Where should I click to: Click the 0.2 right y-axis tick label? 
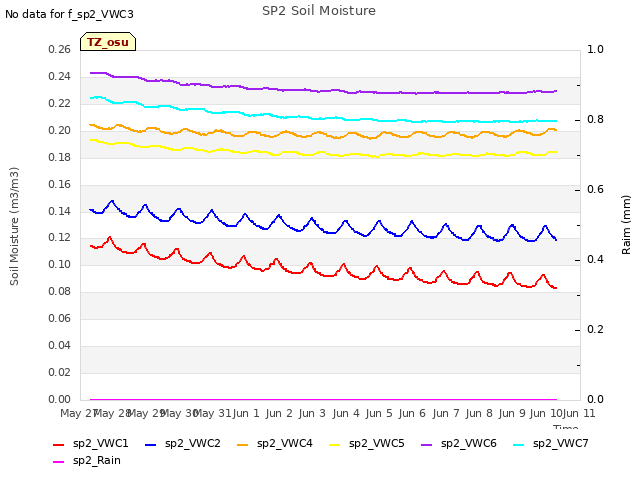[595, 329]
